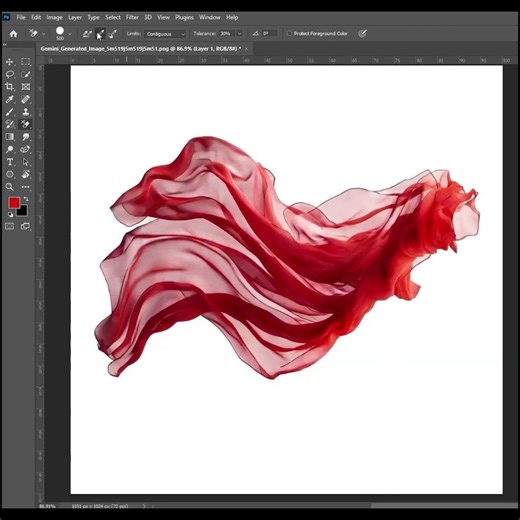
Task: Click the Home icon in options bar
Action: (13, 34)
